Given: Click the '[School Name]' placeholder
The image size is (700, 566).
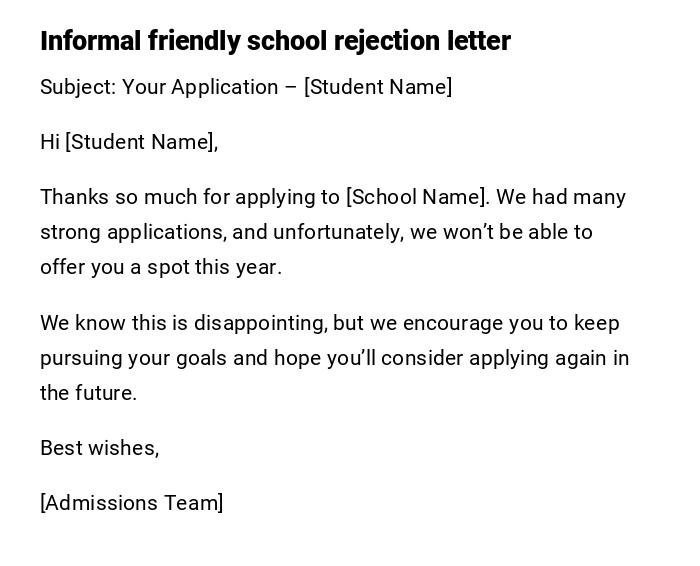Looking at the screenshot, I should [417, 197].
